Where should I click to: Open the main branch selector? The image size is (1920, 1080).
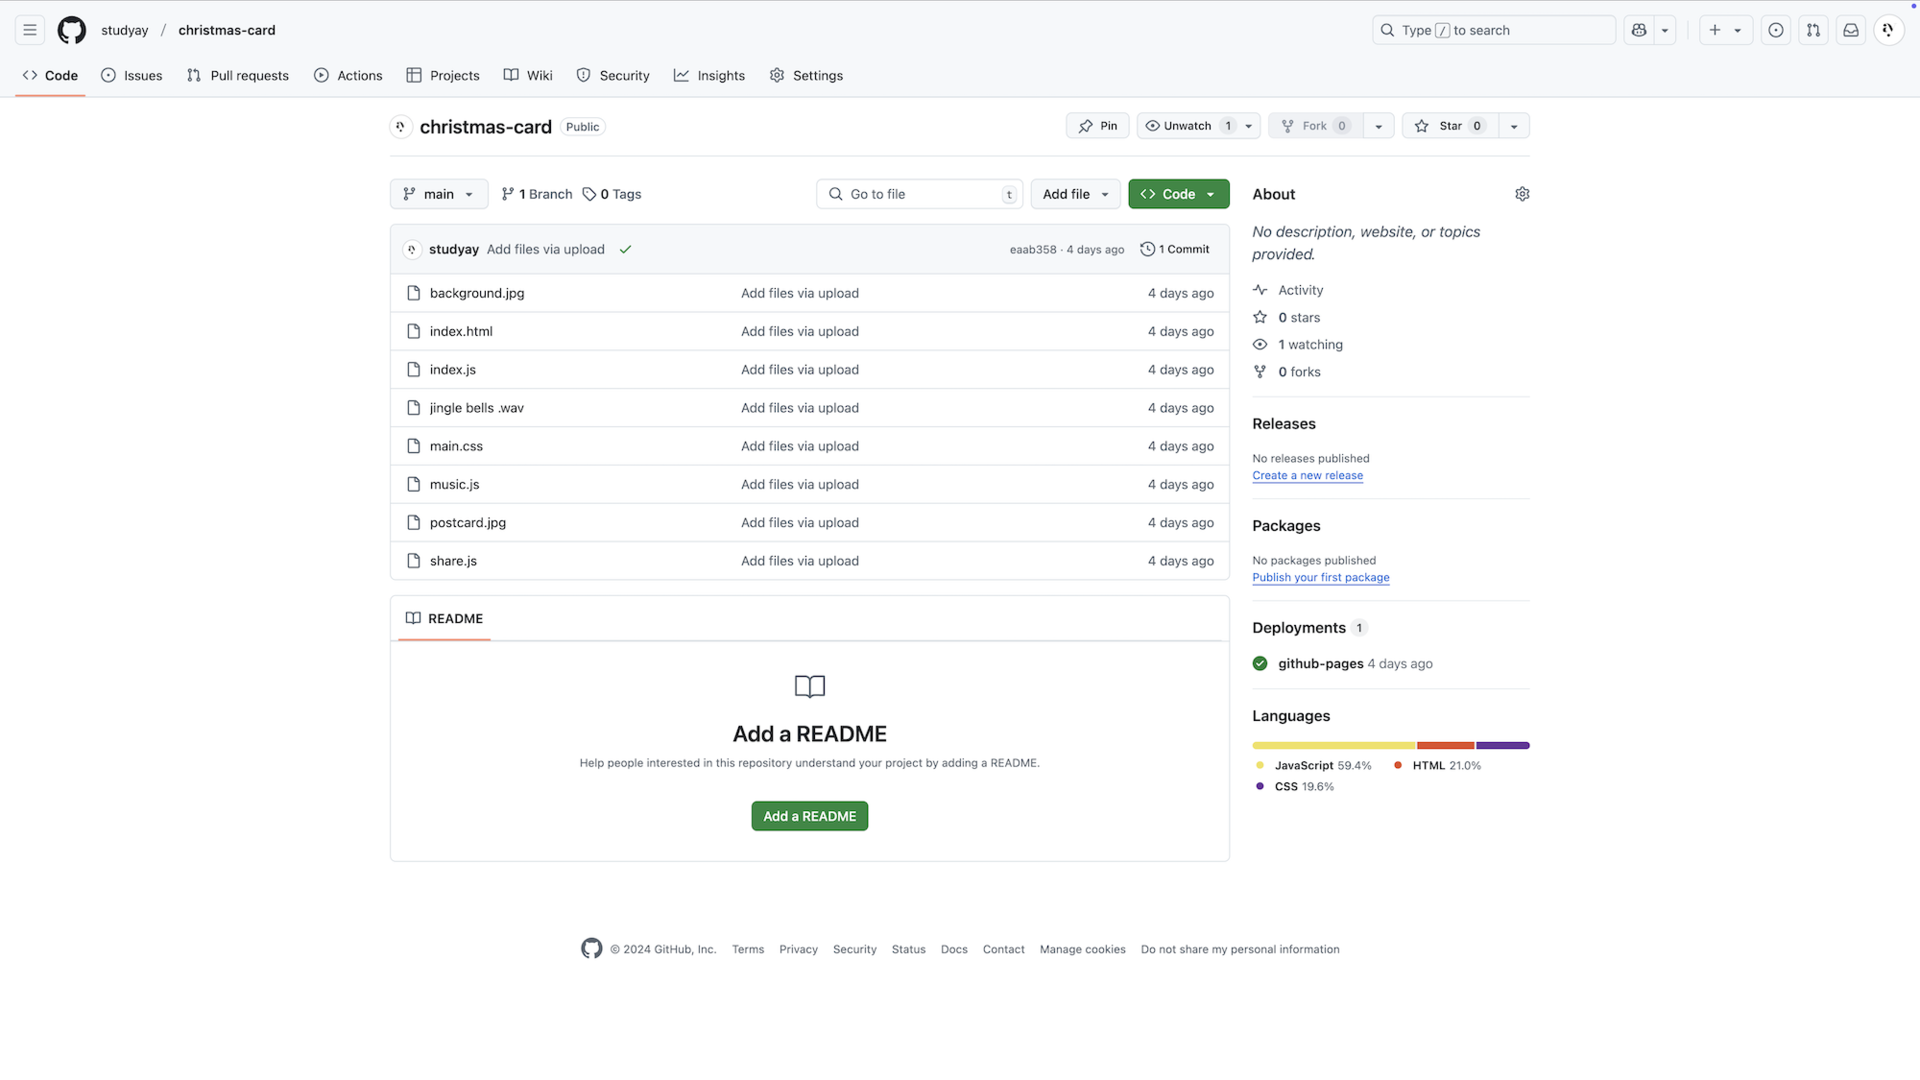(439, 194)
